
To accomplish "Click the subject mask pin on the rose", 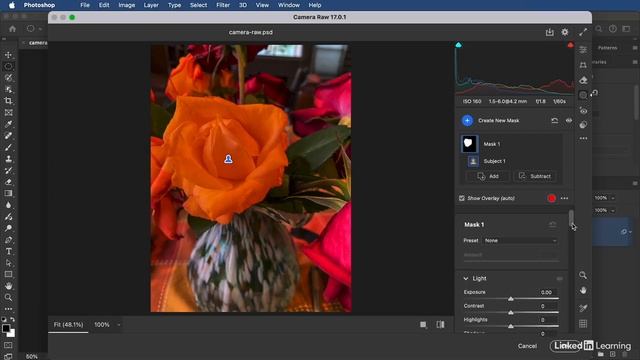I will coord(228,159).
